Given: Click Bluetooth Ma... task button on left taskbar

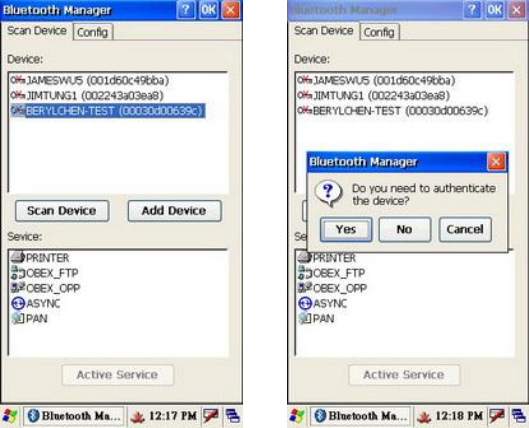Looking at the screenshot, I should click(74, 416).
